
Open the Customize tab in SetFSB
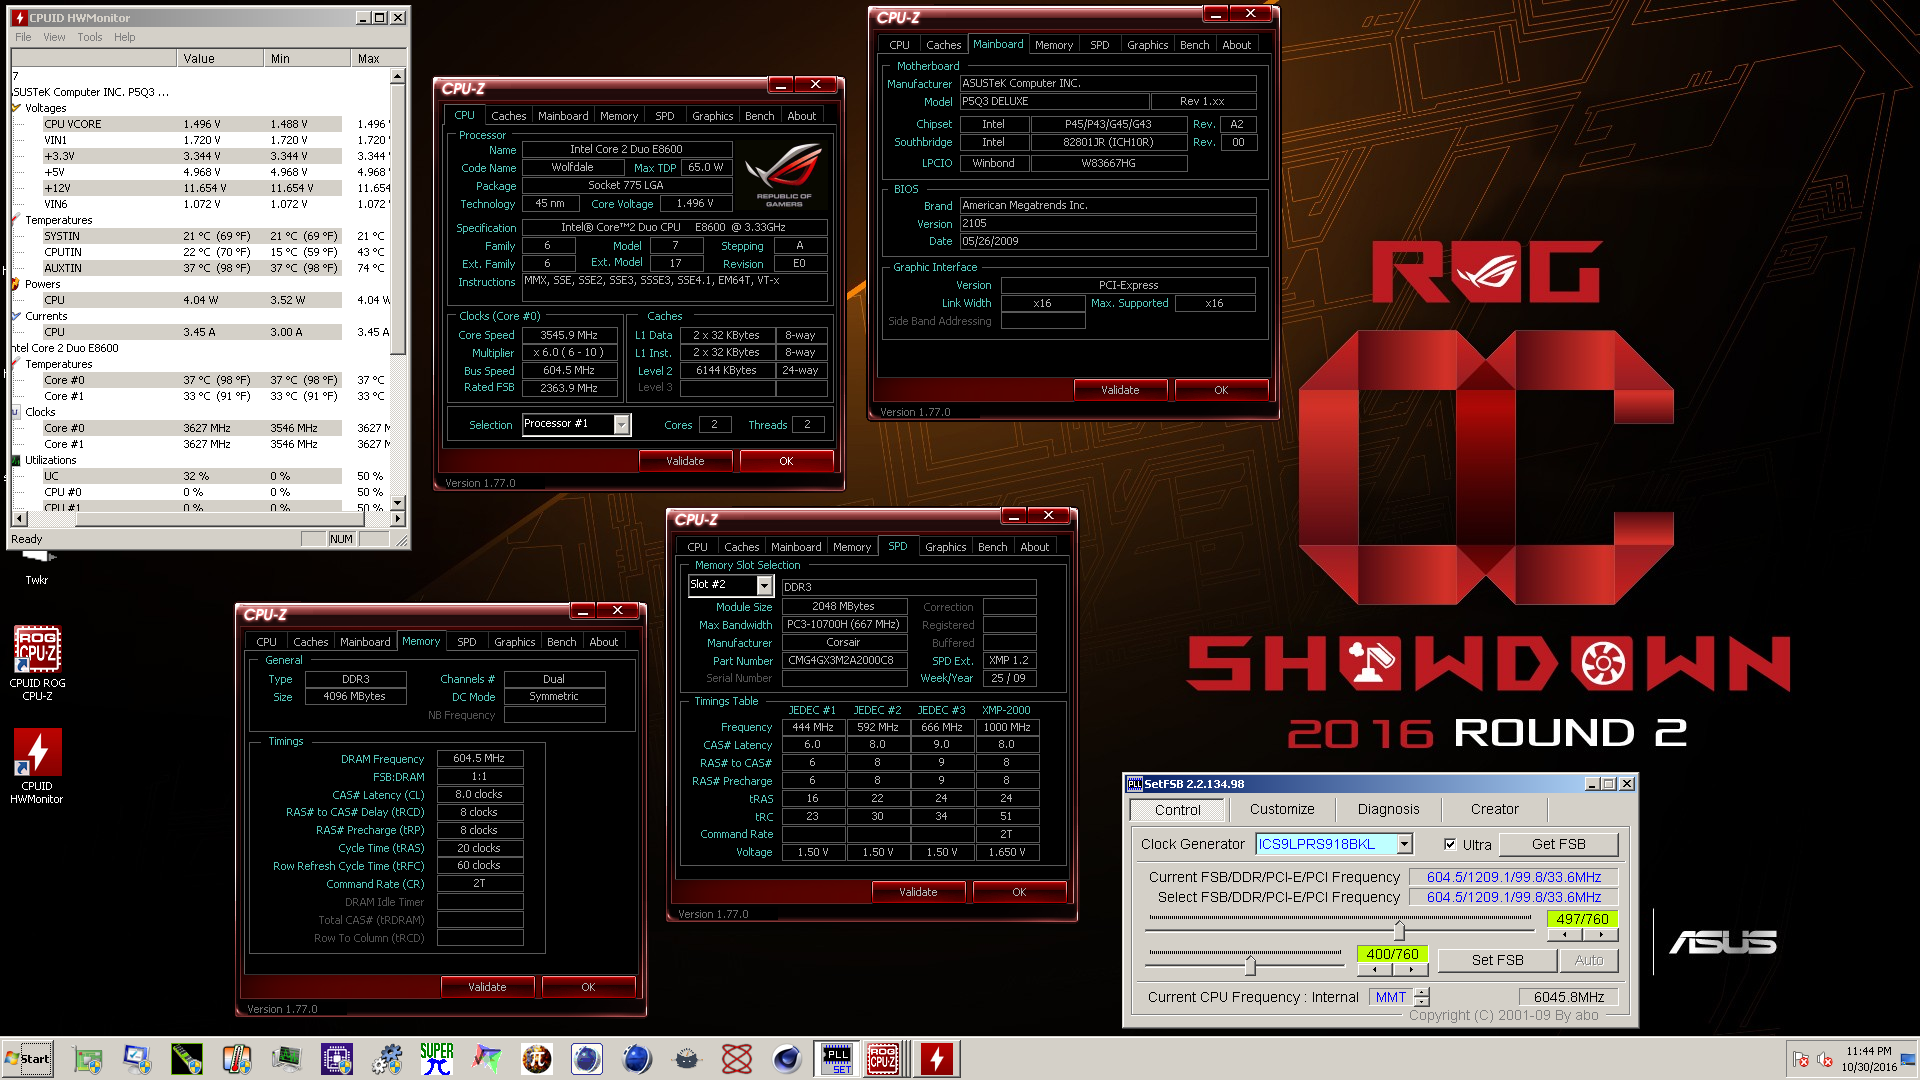(x=1282, y=809)
